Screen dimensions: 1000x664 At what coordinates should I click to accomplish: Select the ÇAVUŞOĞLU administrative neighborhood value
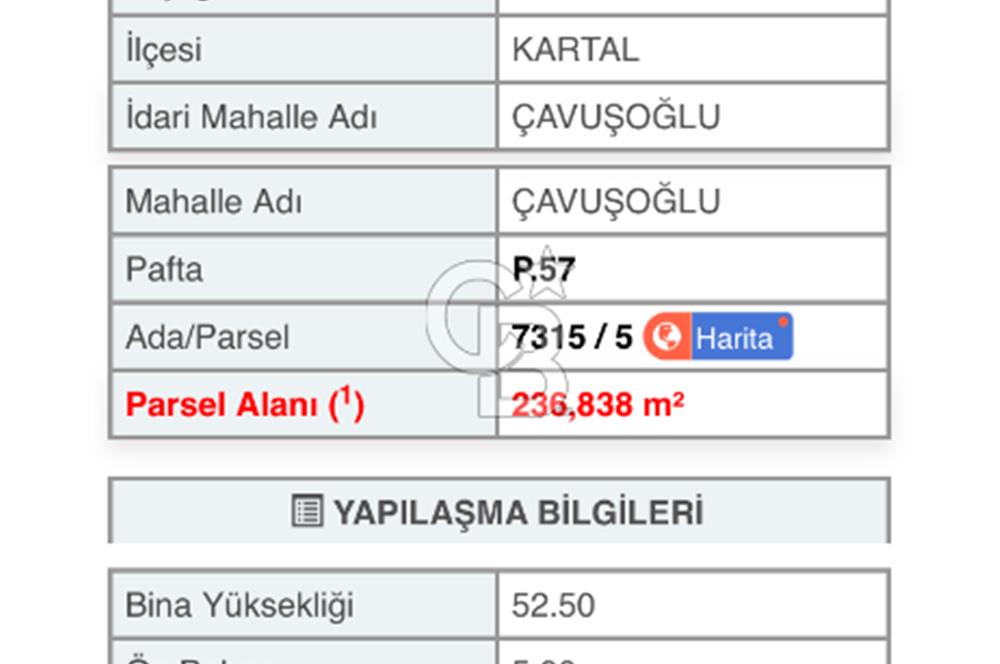coord(617,116)
